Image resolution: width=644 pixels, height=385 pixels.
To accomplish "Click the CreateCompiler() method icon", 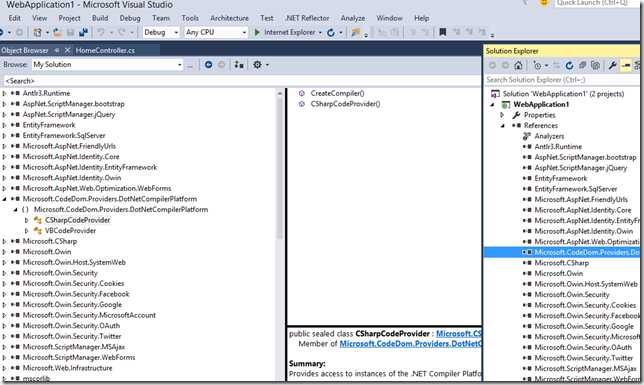I will click(x=301, y=93).
